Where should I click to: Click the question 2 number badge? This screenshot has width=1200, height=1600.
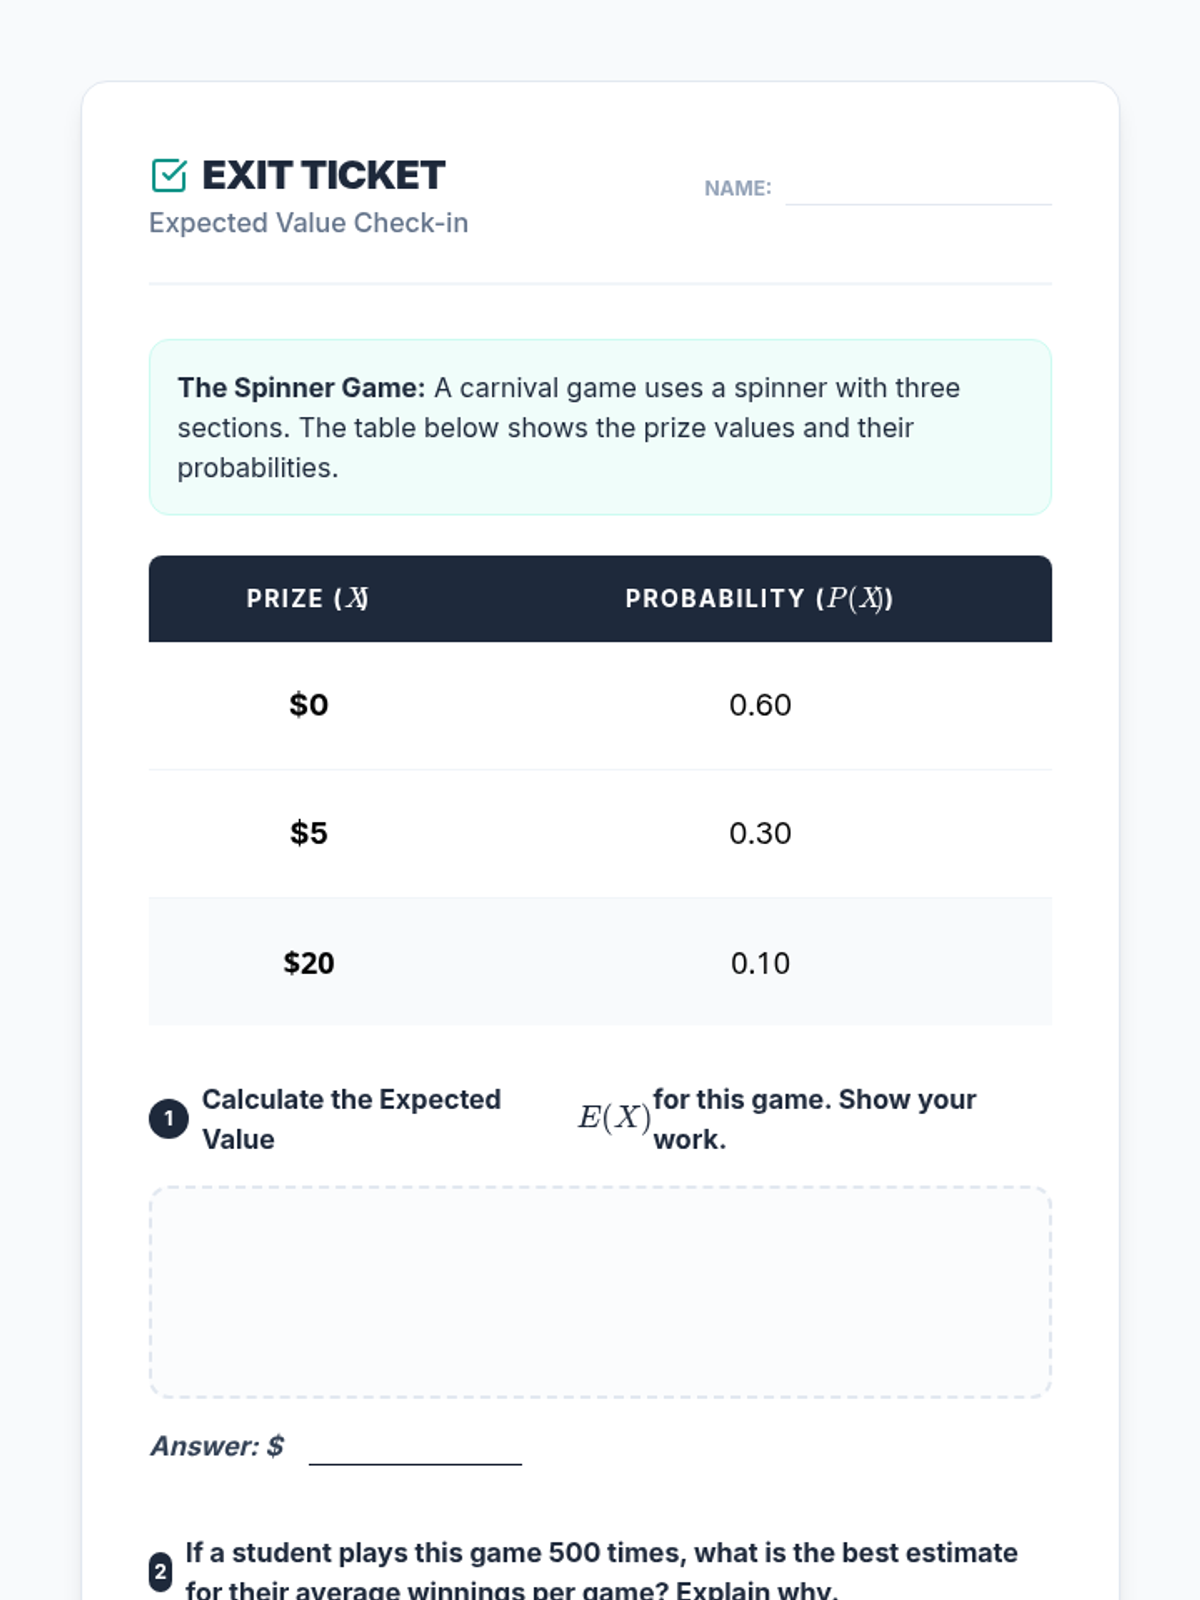[160, 1572]
